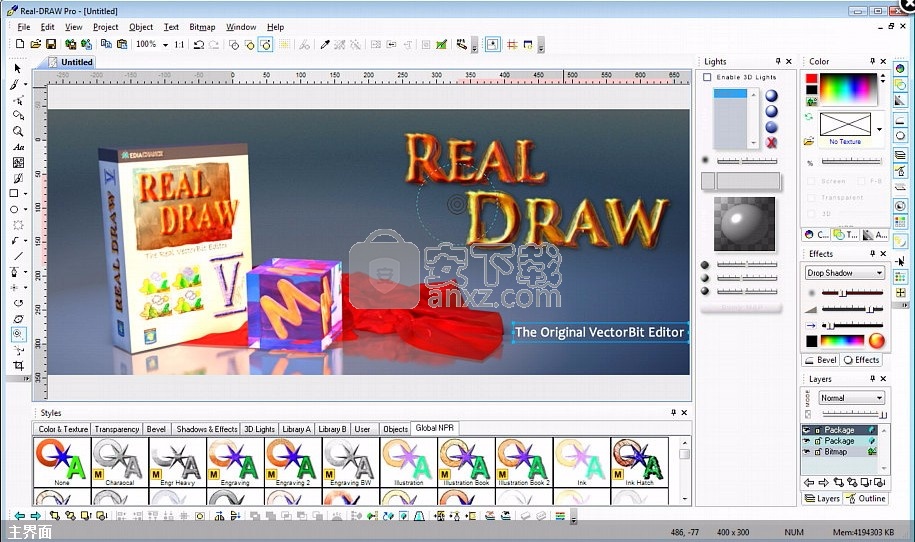915x542 pixels.
Task: Hide the first Package layer via its eye
Action: pyautogui.click(x=807, y=430)
